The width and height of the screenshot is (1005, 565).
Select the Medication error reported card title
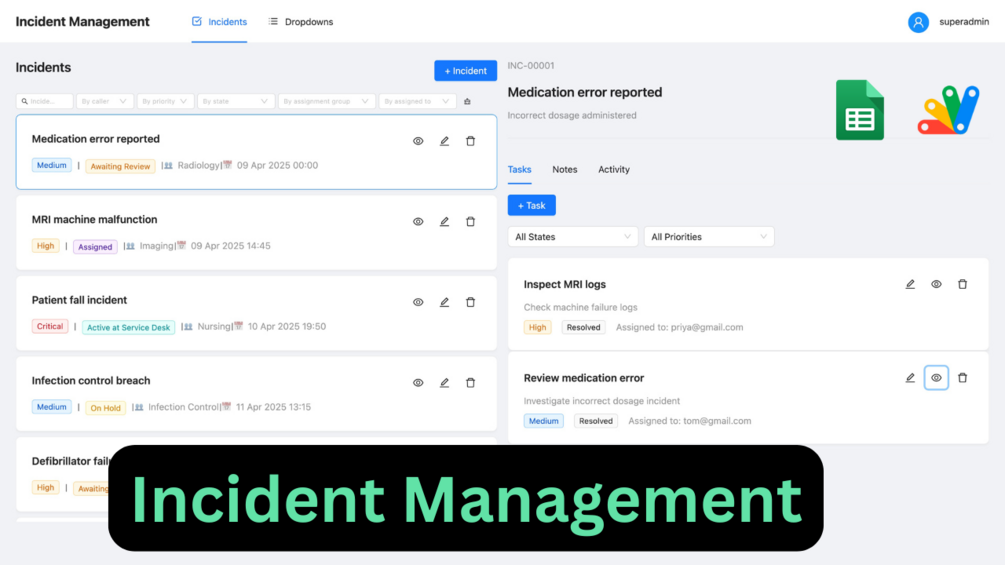(x=96, y=139)
